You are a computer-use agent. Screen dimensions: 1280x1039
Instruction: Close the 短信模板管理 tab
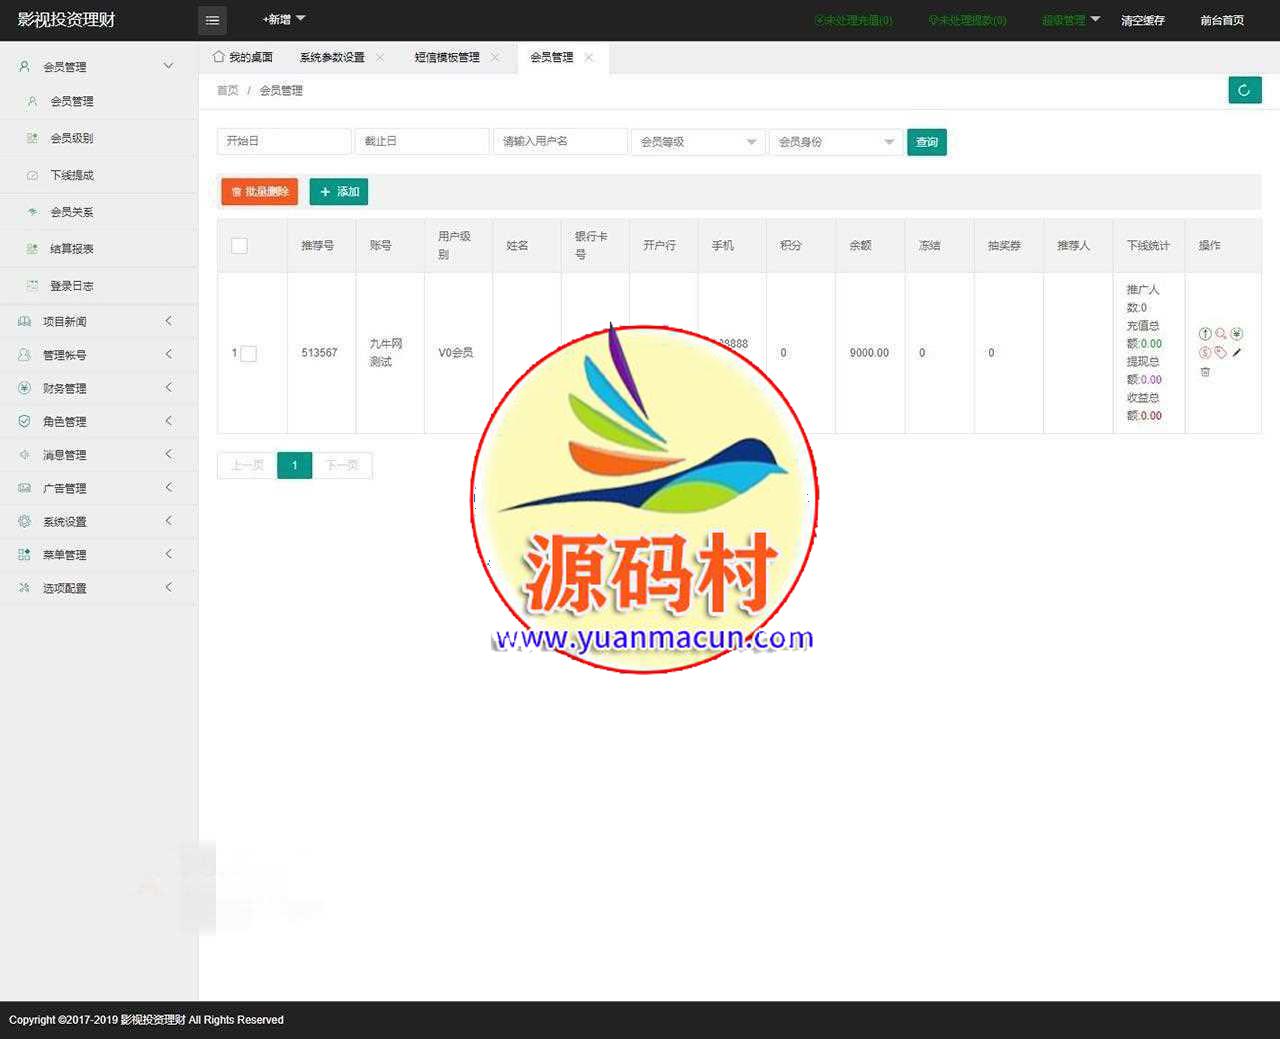(495, 58)
